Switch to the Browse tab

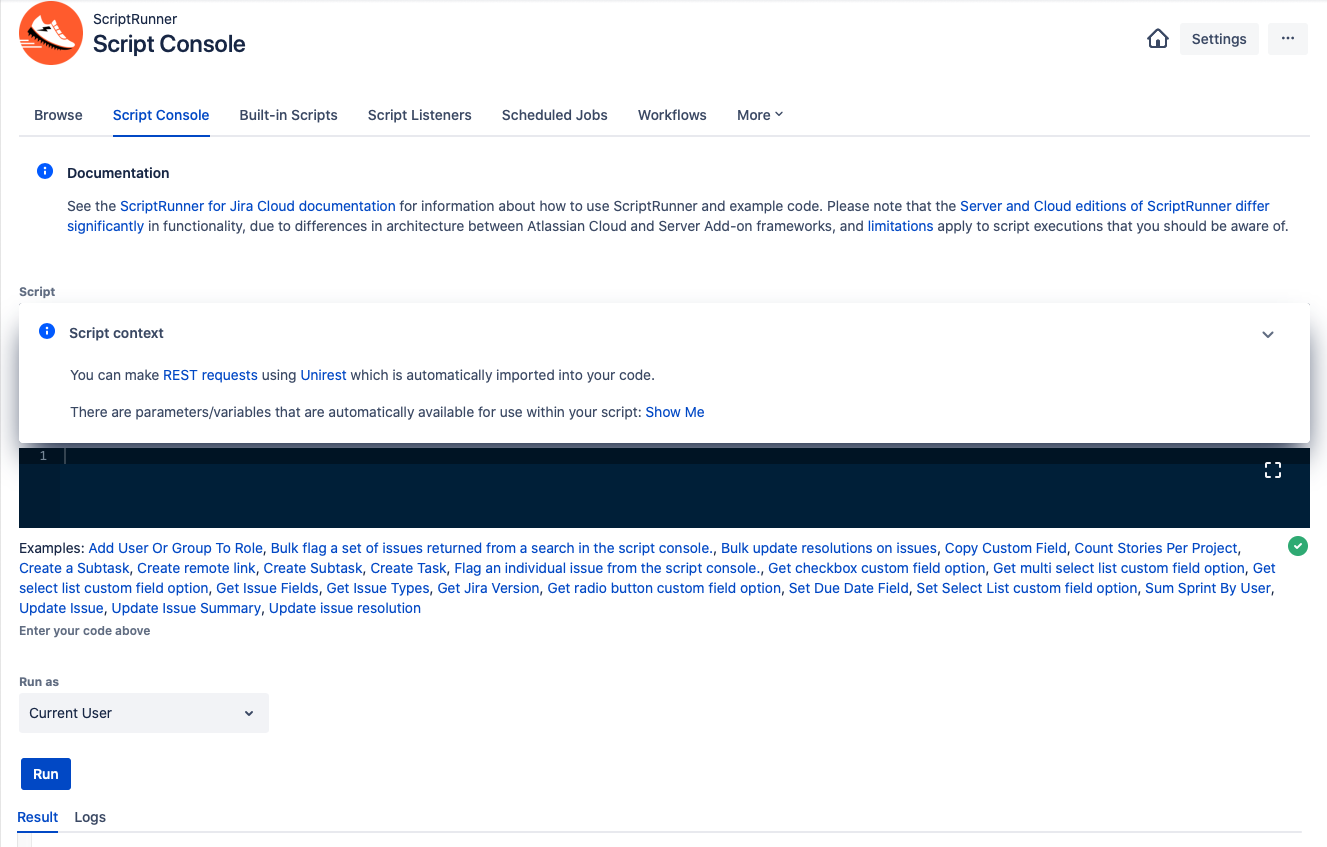pos(58,115)
